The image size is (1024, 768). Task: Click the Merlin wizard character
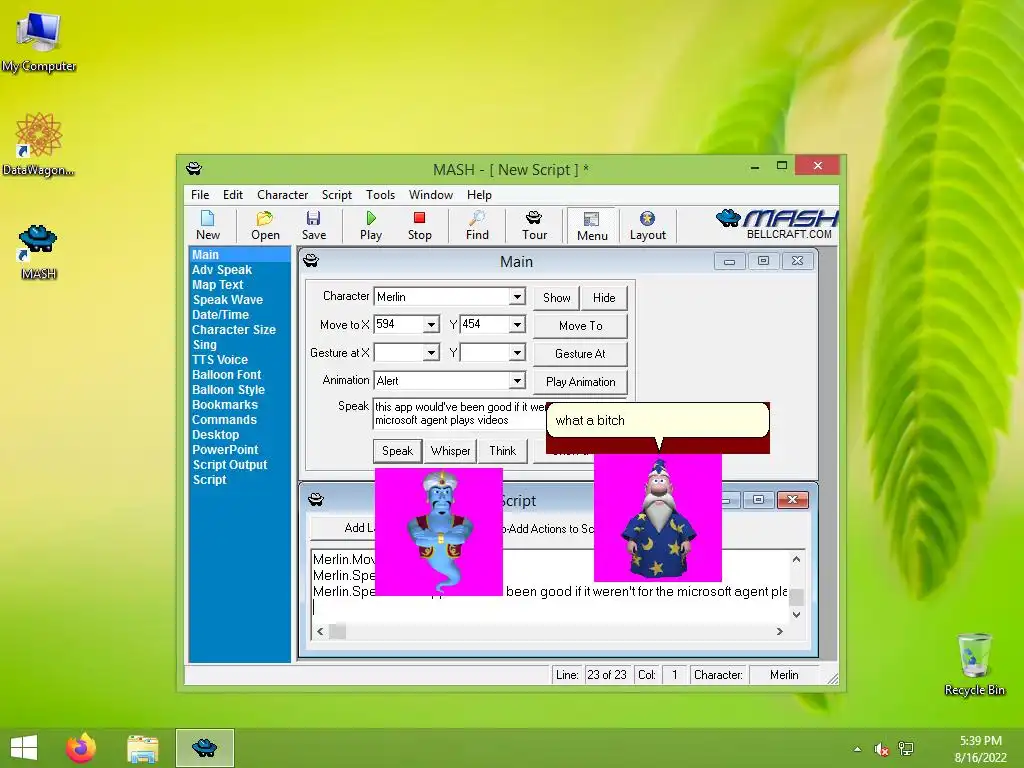(658, 518)
